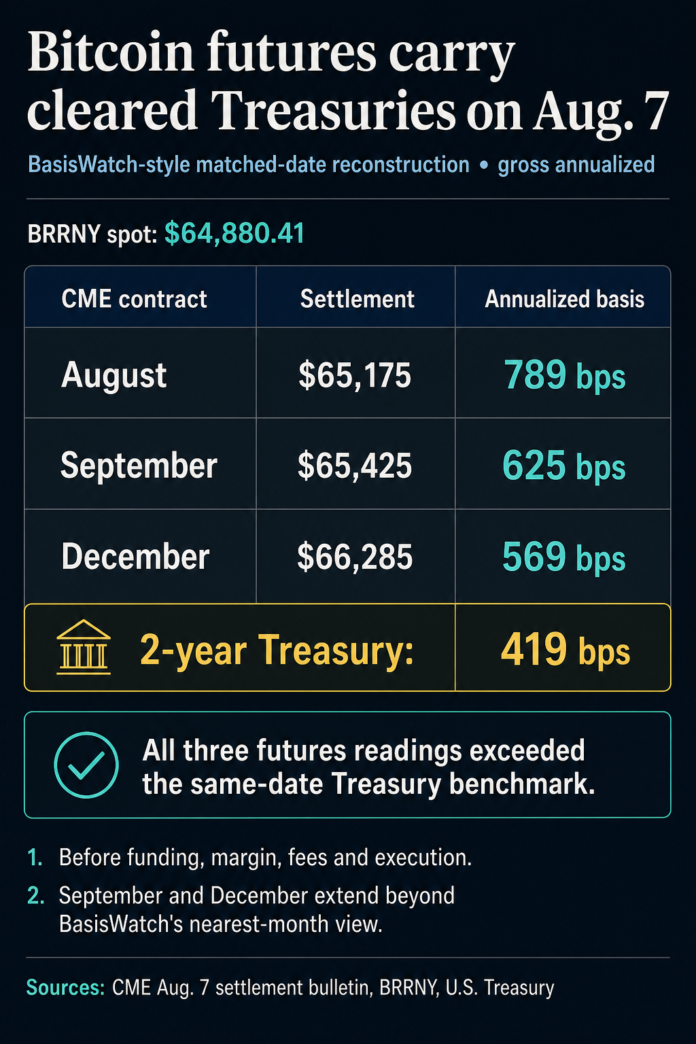696x1044 pixels.
Task: Click the Annualized basis column header
Action: [x=564, y=299]
